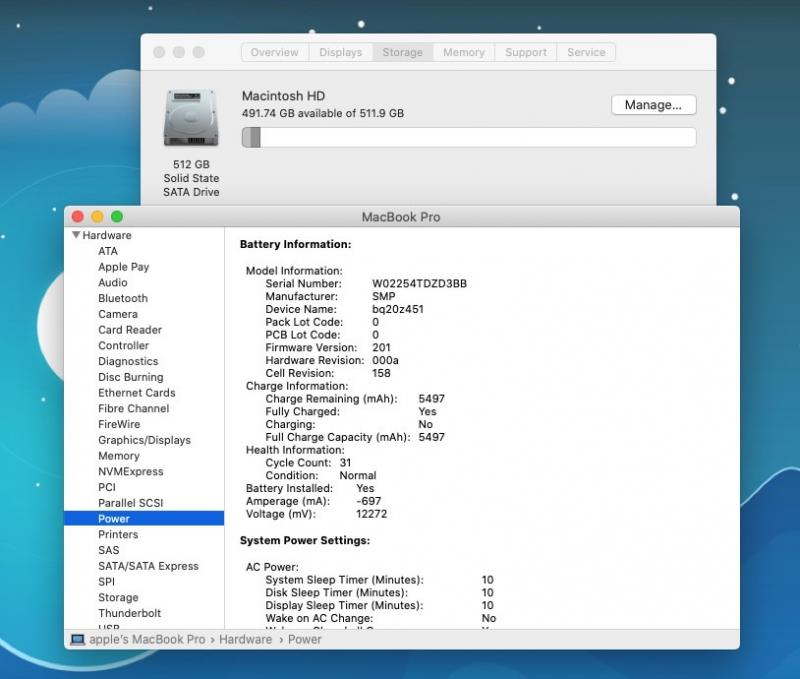This screenshot has width=800, height=679.
Task: Click the Manage... button
Action: [654, 105]
